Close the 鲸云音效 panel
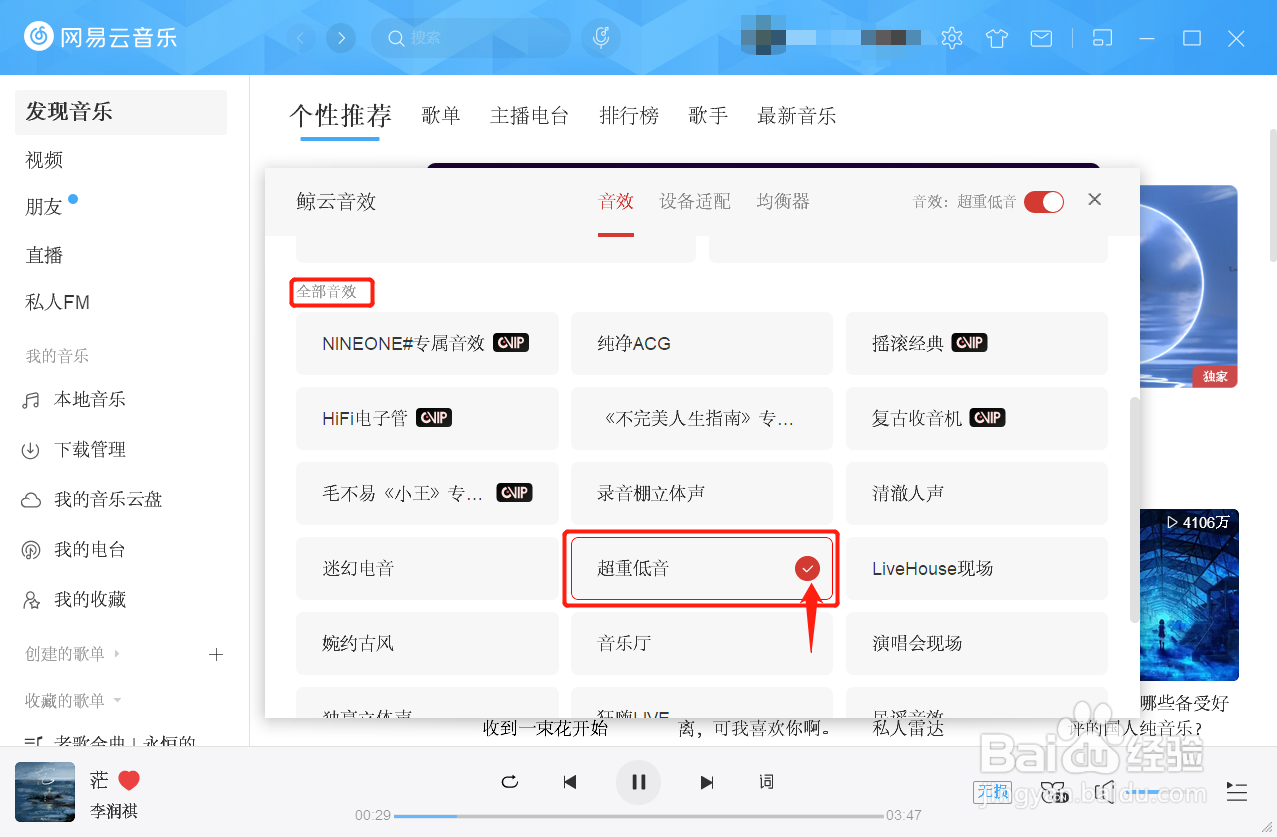The image size is (1277, 837). [1095, 200]
